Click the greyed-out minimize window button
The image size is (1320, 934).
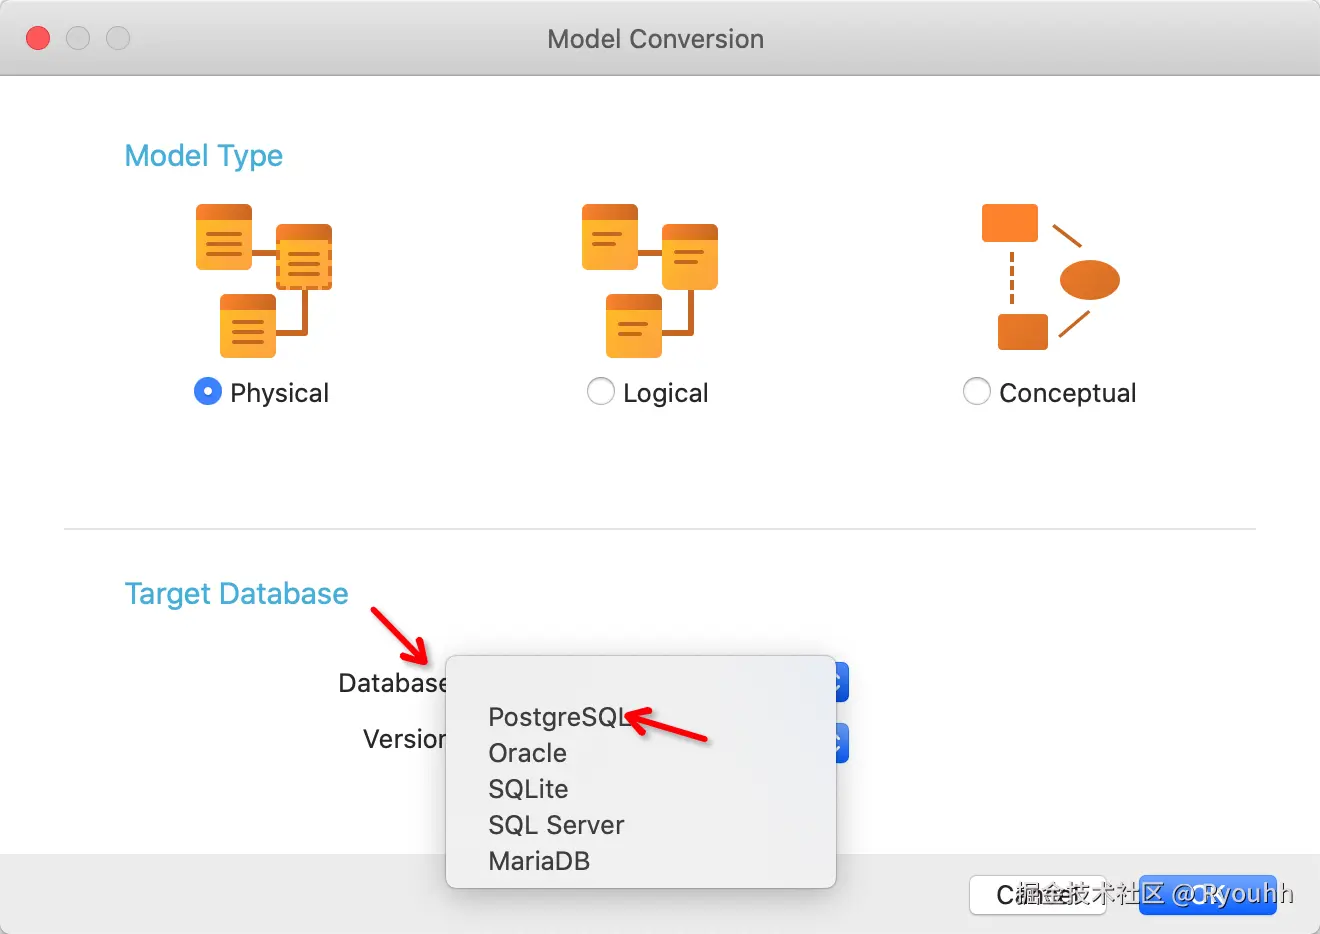(78, 38)
